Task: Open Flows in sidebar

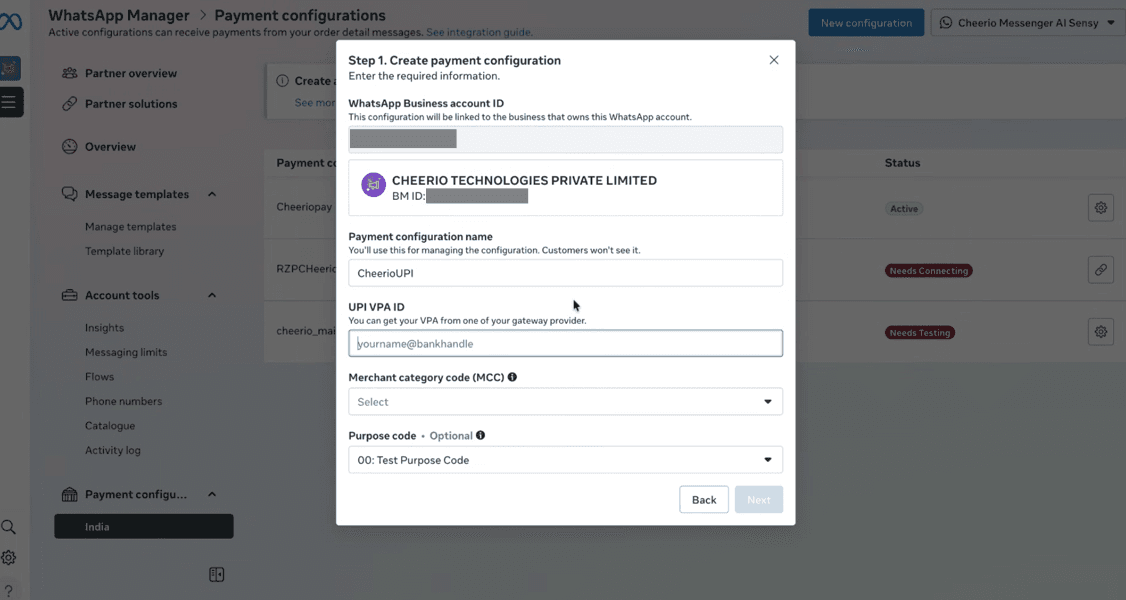Action: click(99, 376)
